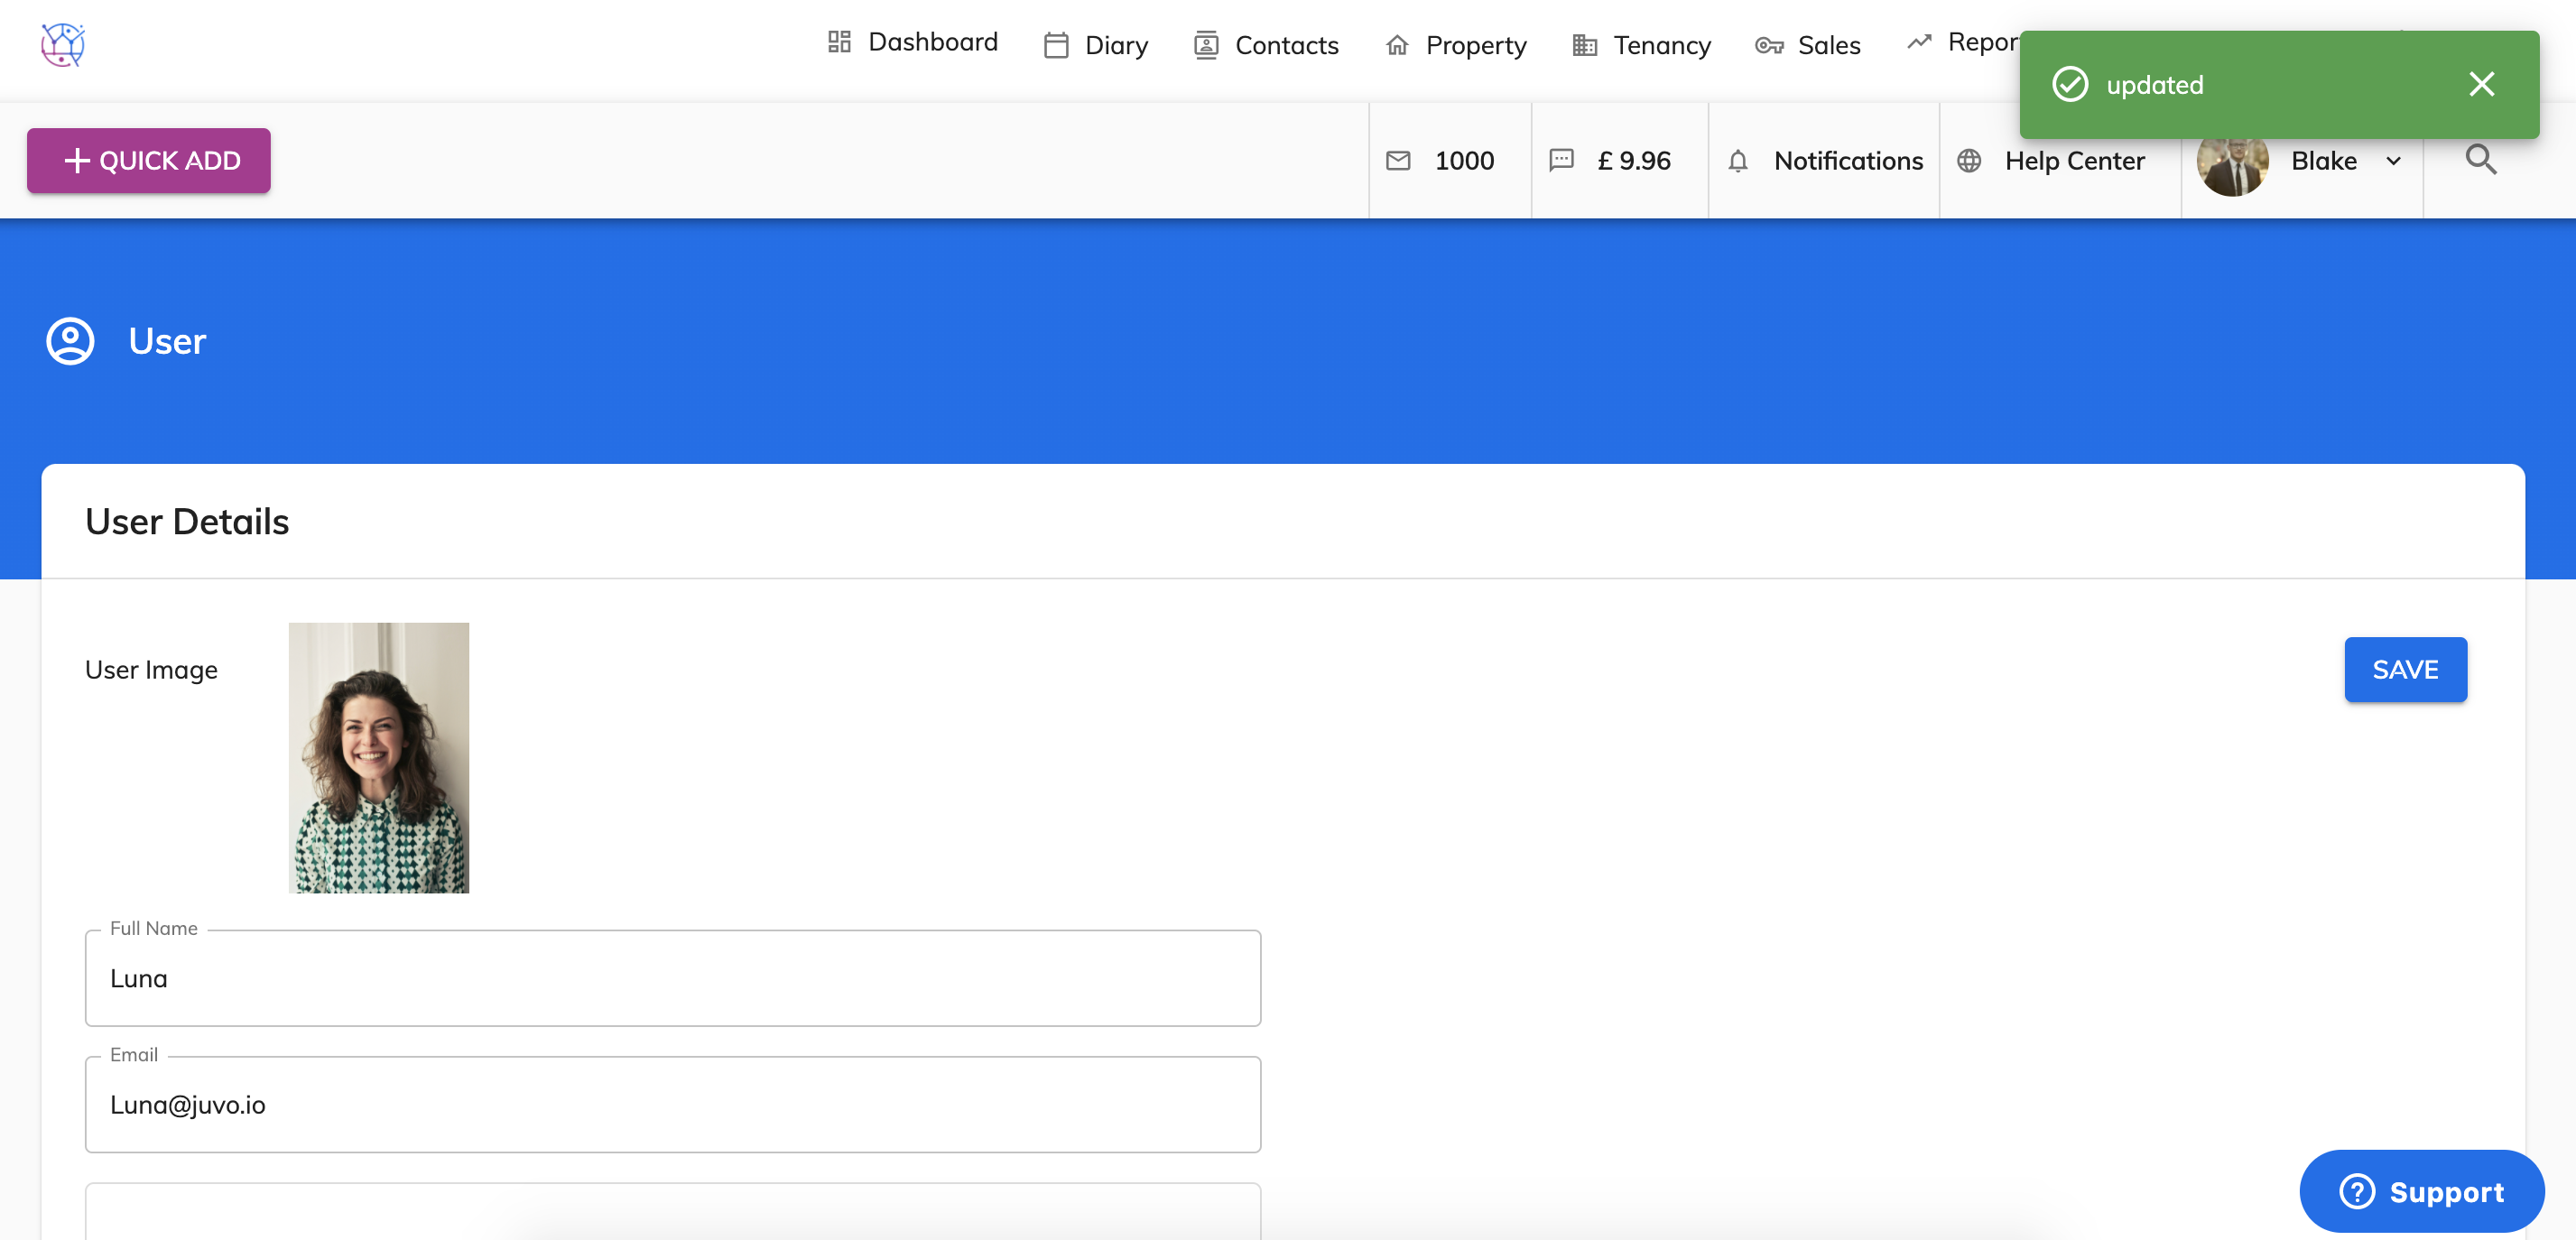The image size is (2576, 1240).
Task: Open the search magnifier icon
Action: [2480, 160]
